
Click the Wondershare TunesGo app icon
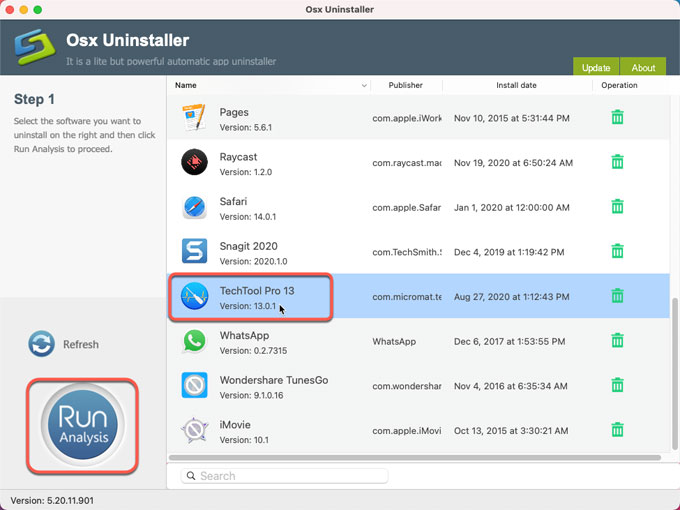(194, 385)
